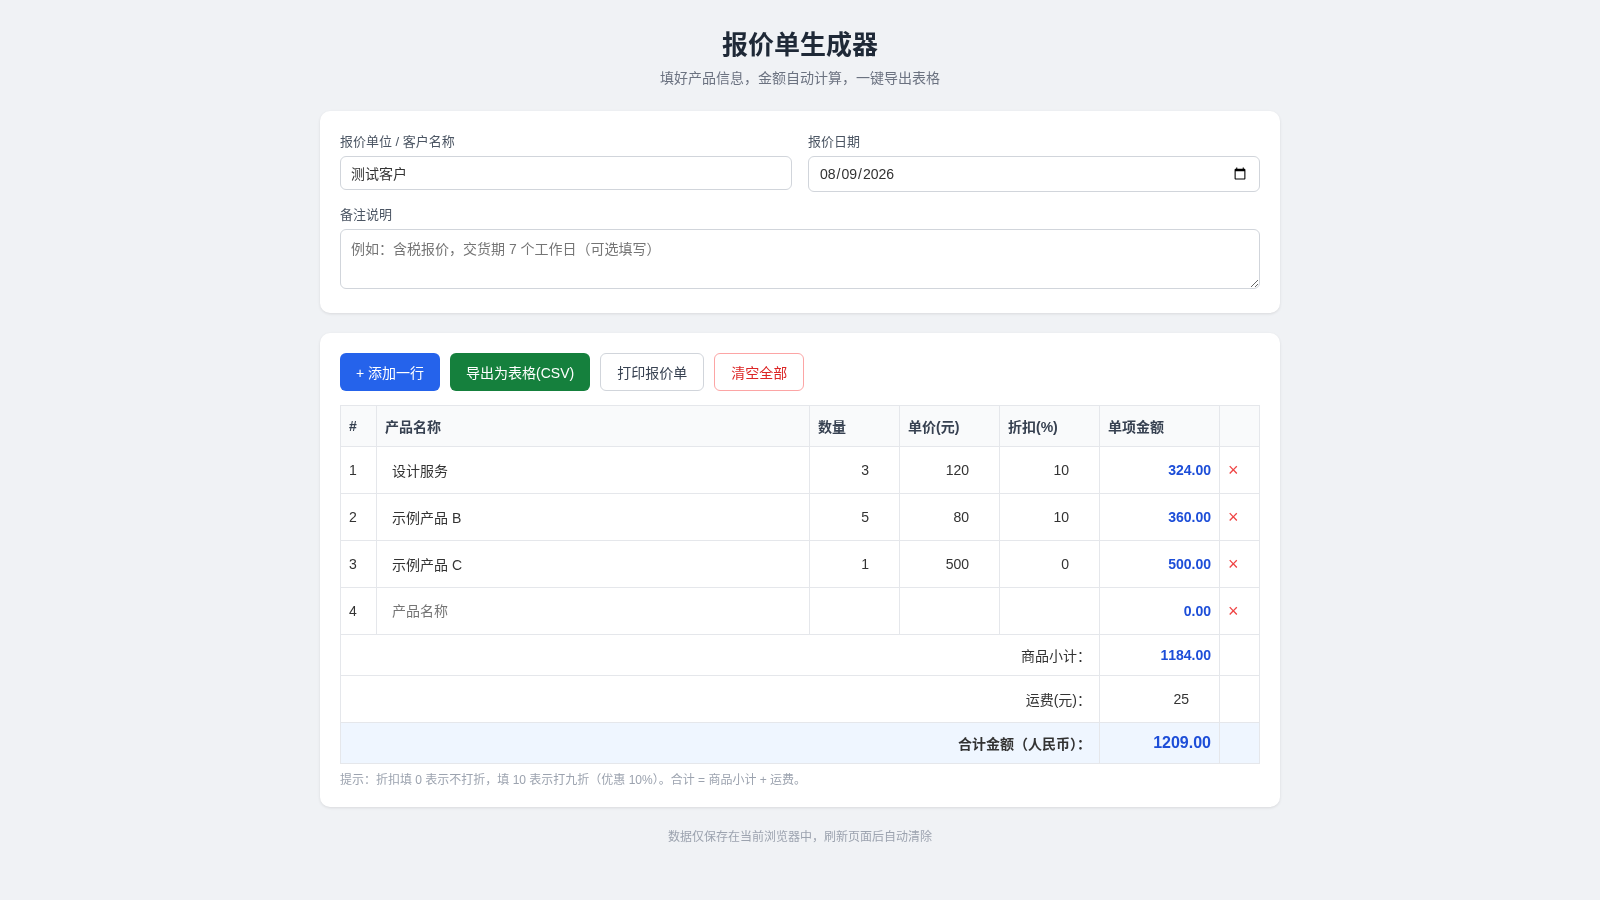Edit quantity 3 for 设计服务

pos(854,470)
